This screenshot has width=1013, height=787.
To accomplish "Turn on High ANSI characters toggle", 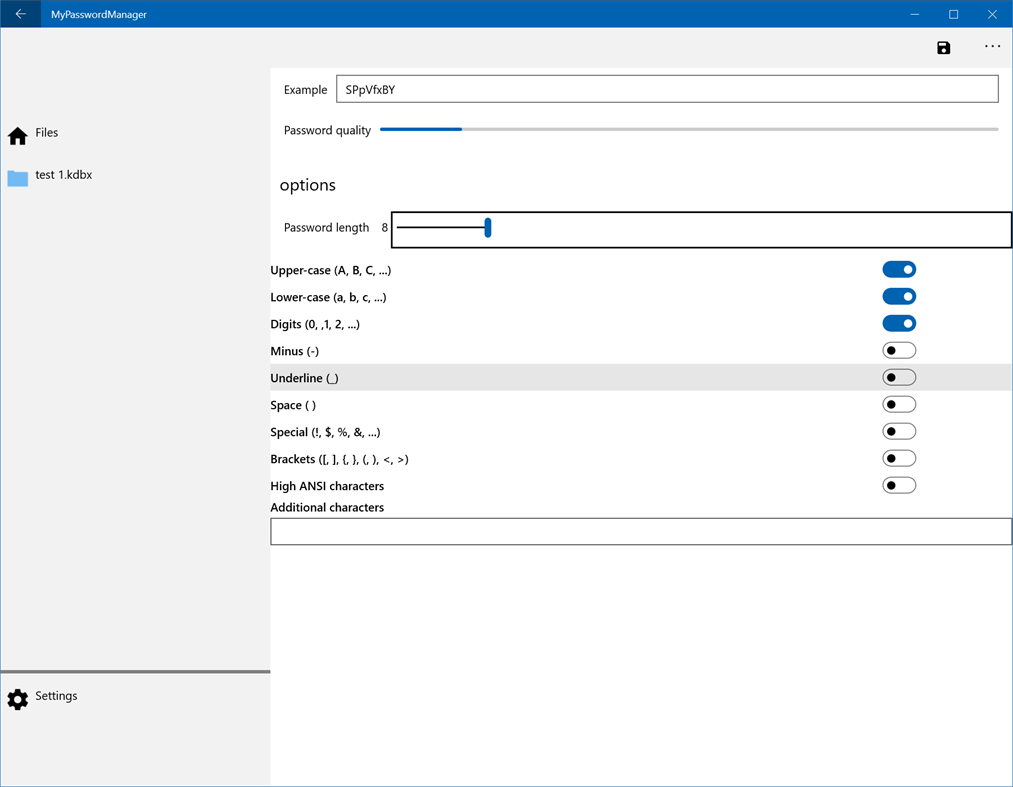I will pos(898,484).
